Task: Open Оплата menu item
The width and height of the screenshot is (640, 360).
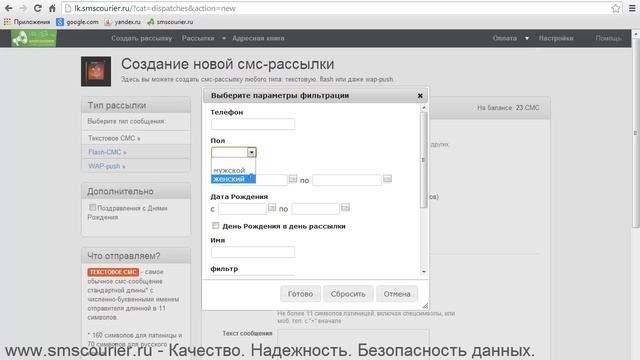Action: click(x=505, y=38)
